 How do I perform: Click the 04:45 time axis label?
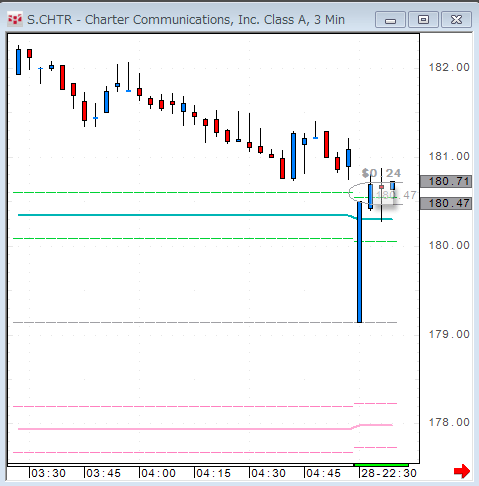coord(323,473)
